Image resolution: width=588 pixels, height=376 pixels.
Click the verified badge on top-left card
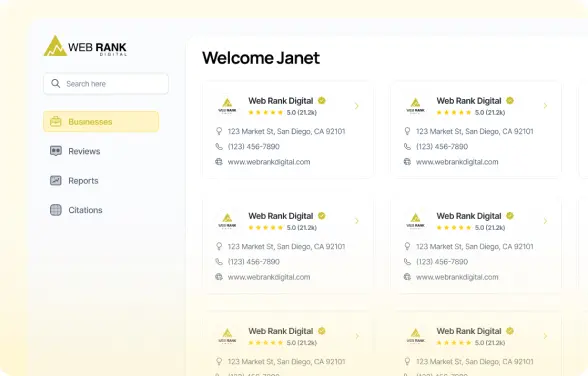322,100
